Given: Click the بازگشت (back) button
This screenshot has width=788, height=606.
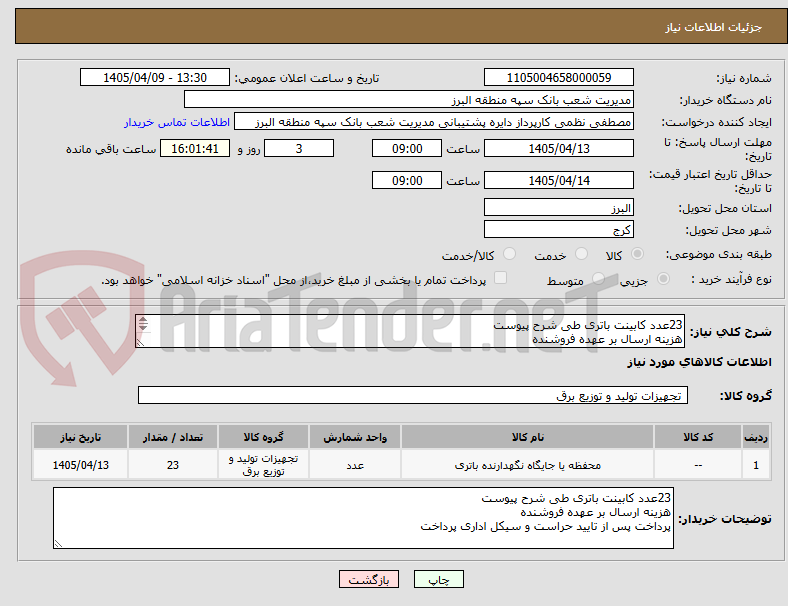Looking at the screenshot, I should pos(369,579).
